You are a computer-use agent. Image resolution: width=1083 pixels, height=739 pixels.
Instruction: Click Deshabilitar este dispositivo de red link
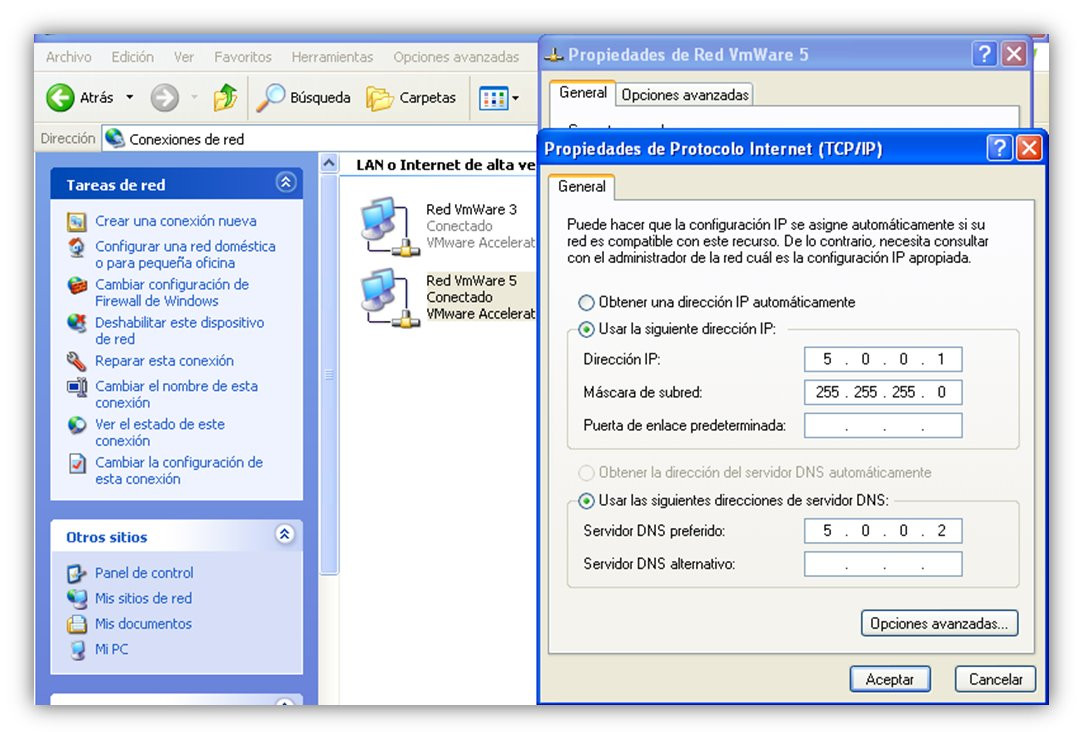pos(180,331)
